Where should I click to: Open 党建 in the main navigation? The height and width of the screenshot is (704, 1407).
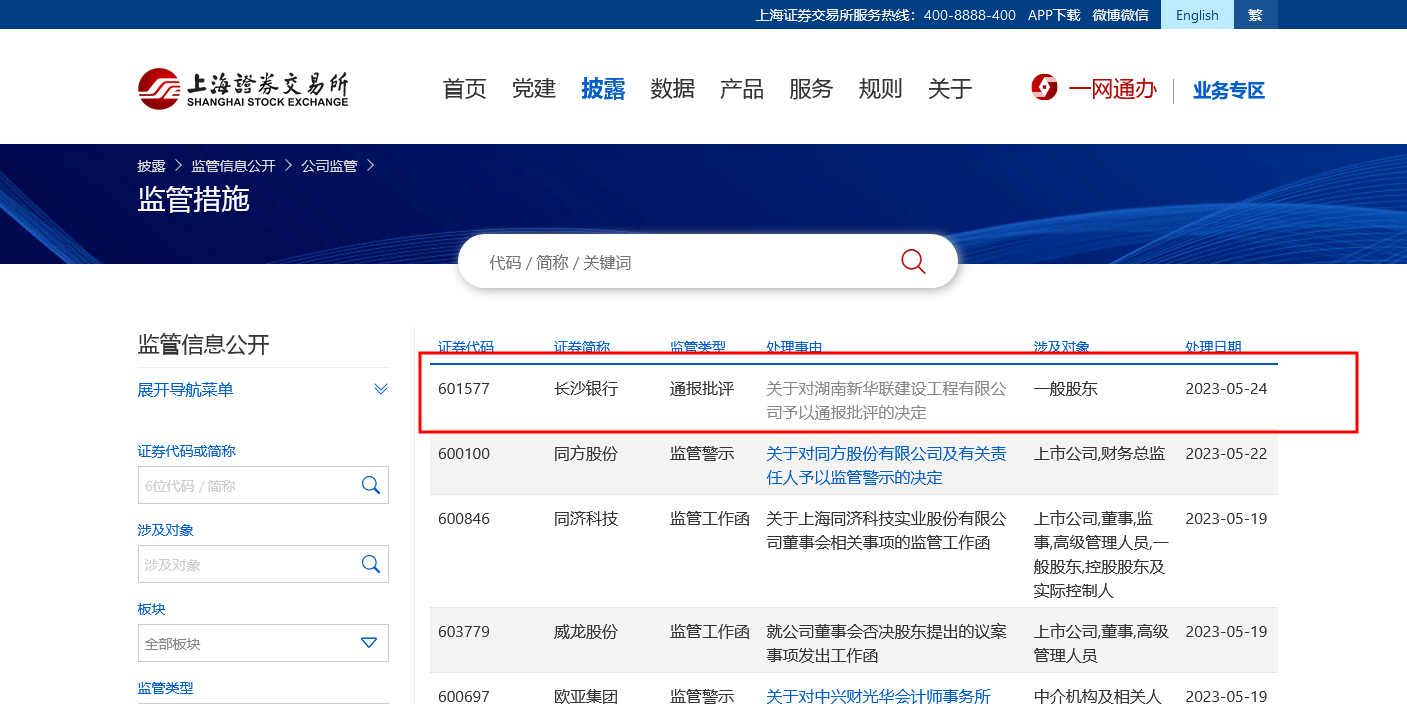point(534,89)
